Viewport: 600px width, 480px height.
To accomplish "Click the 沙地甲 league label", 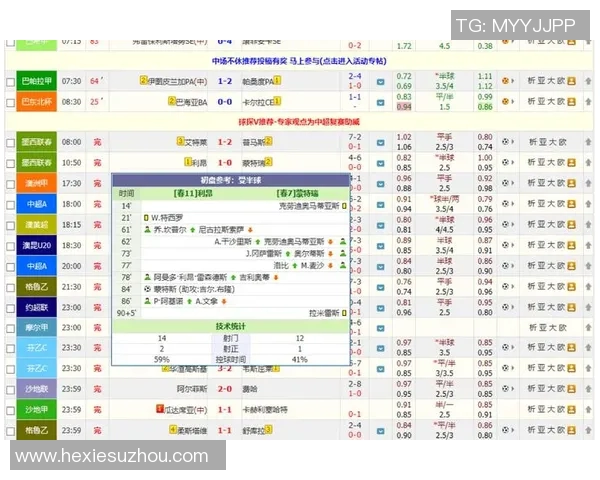I will [x=36, y=410].
